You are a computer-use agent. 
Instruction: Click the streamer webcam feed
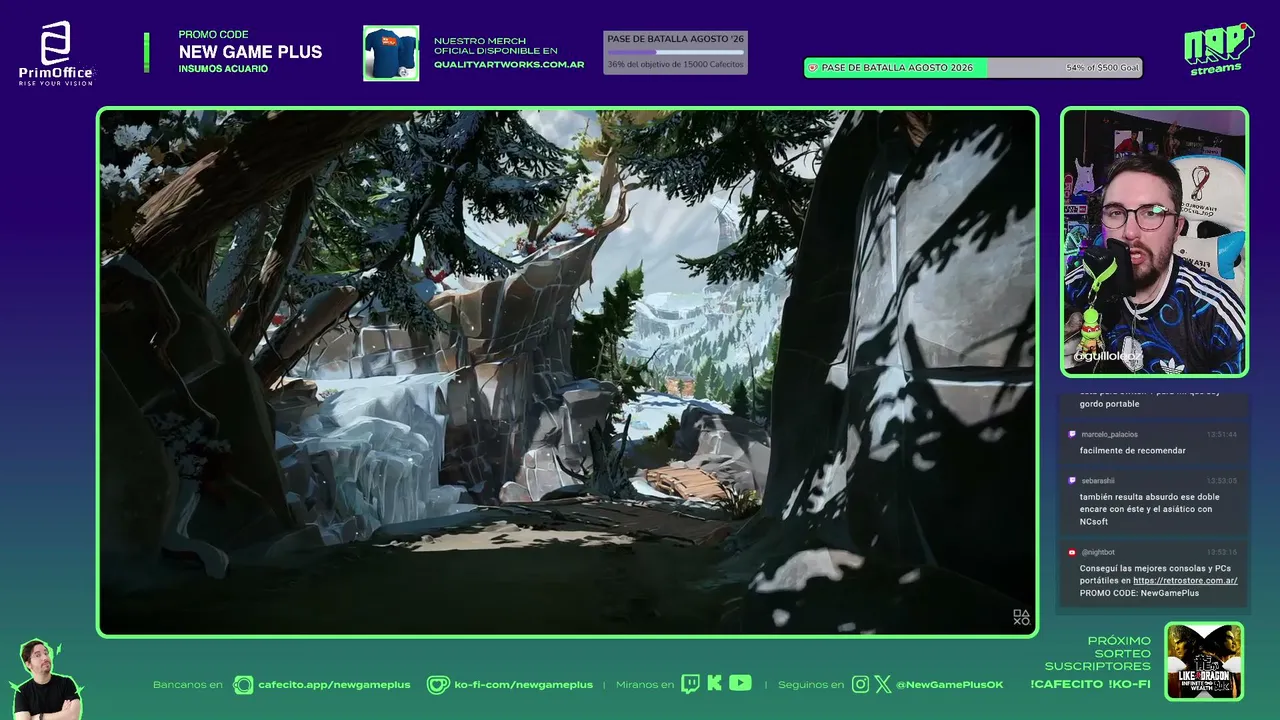pos(1154,242)
